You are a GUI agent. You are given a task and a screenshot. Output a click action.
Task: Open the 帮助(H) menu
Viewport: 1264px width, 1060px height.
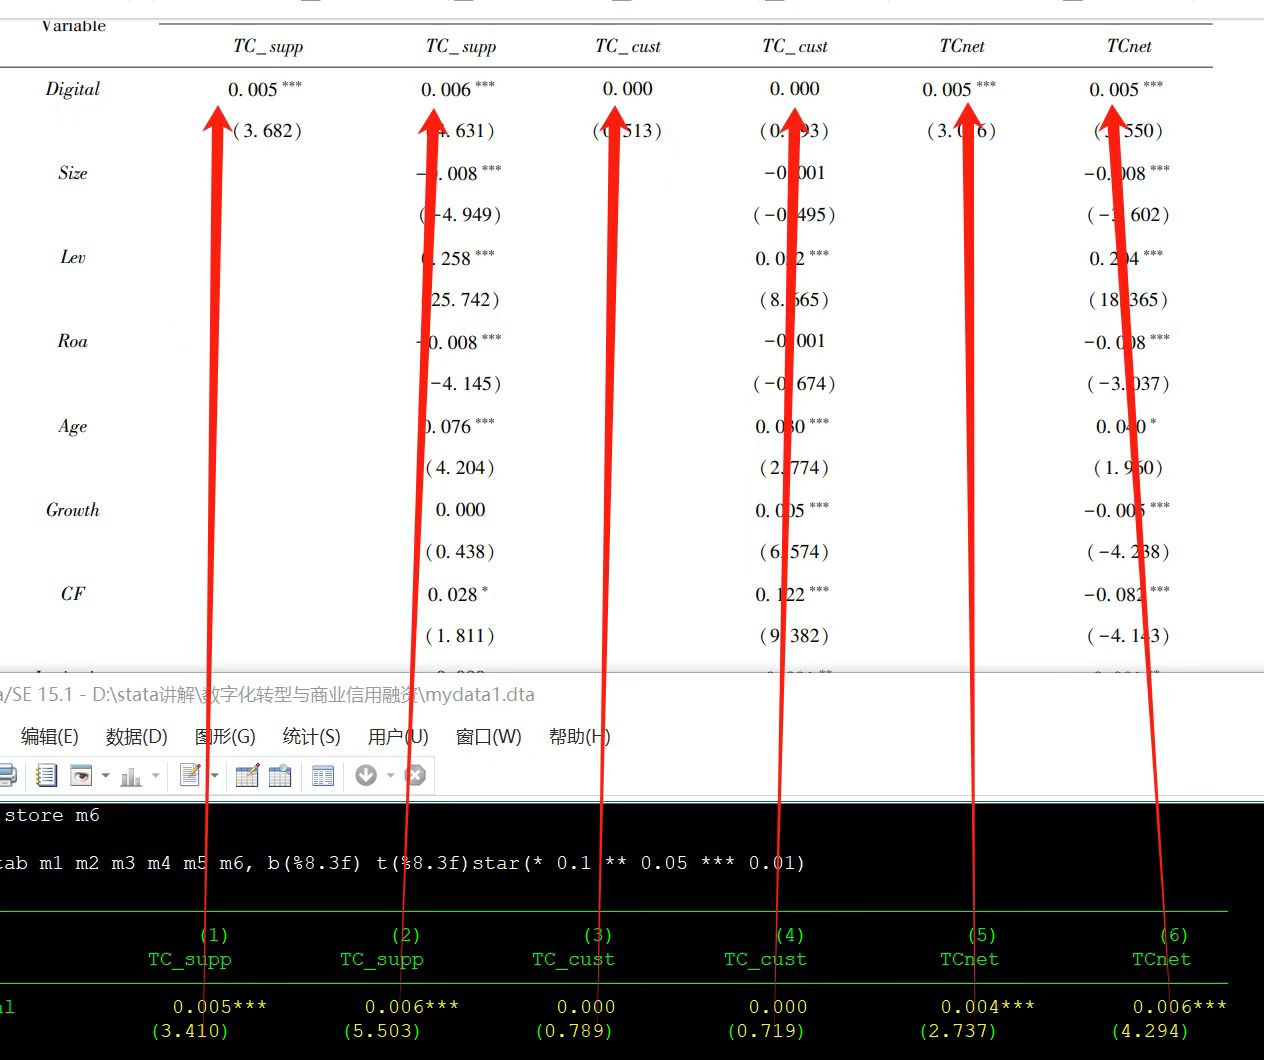click(x=579, y=737)
